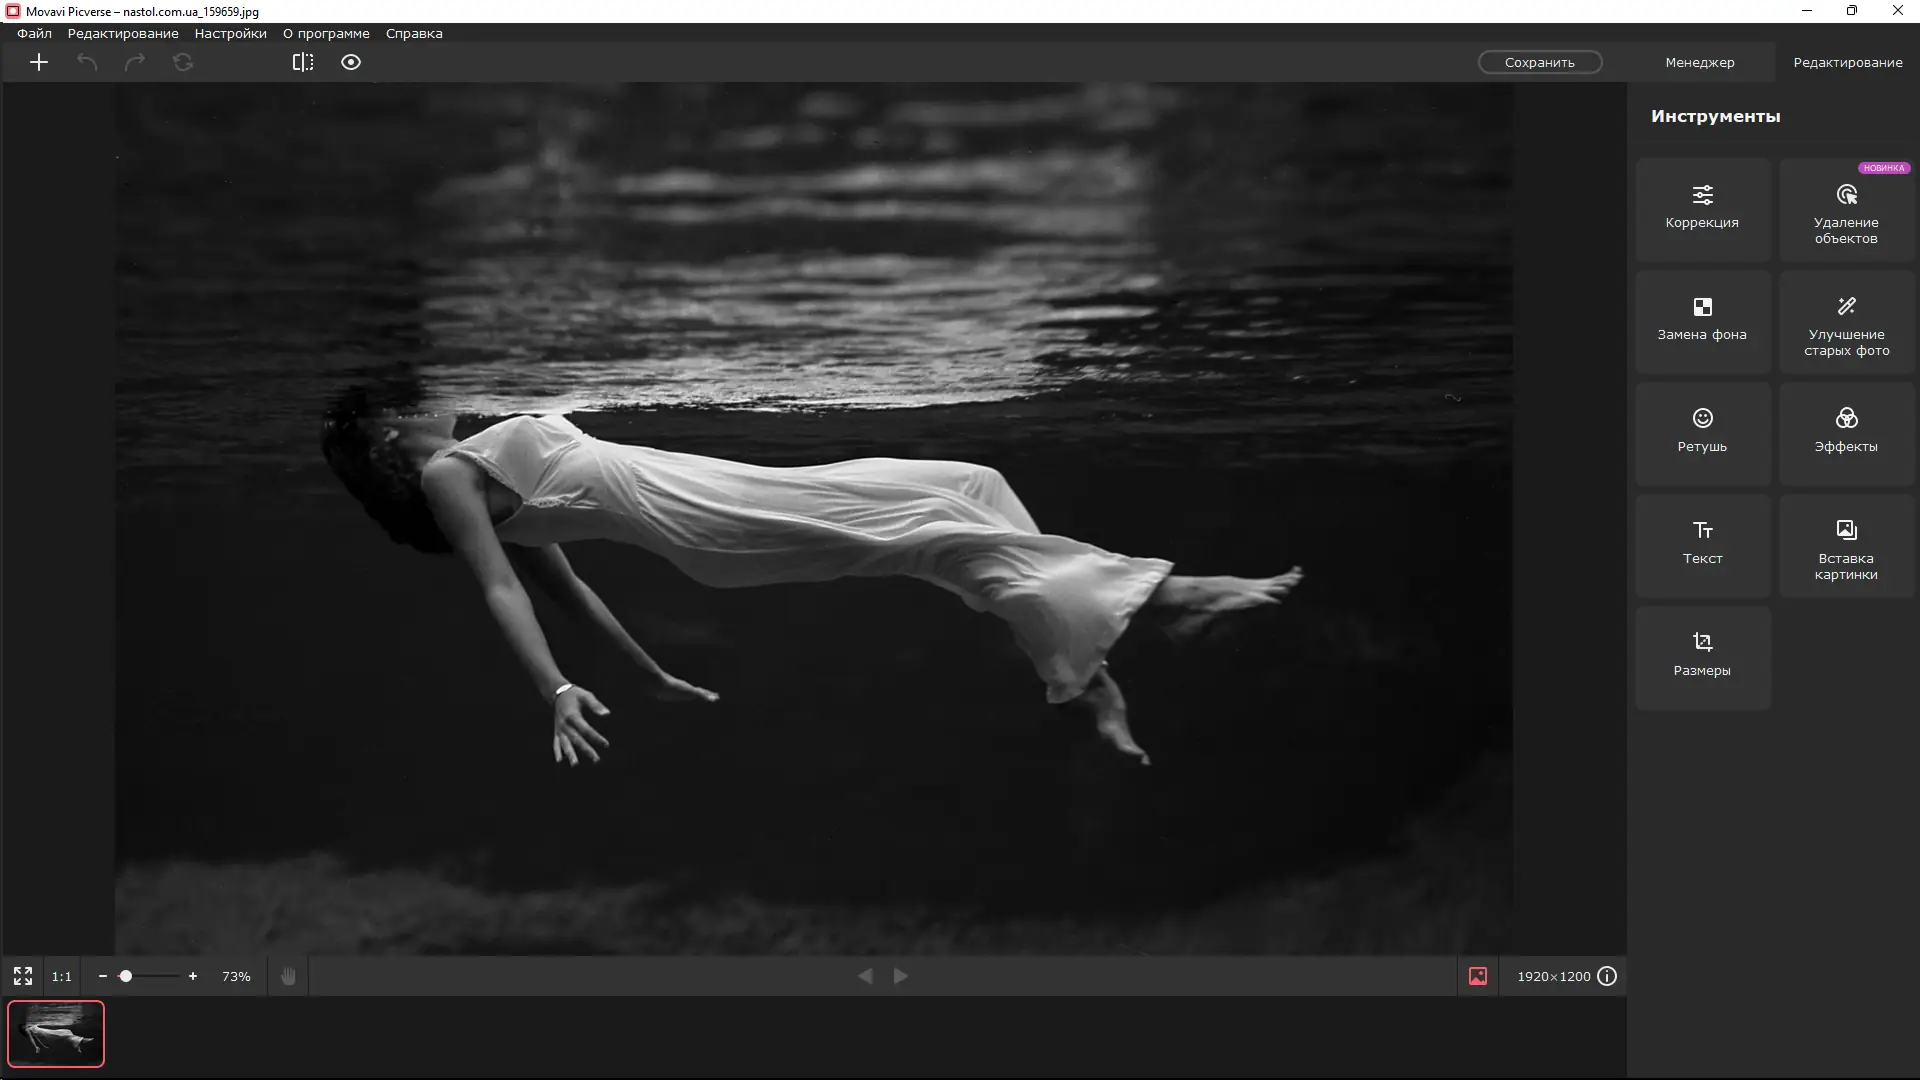Open the Размеры crop and resize tool
This screenshot has width=1920, height=1080.
tap(1702, 656)
